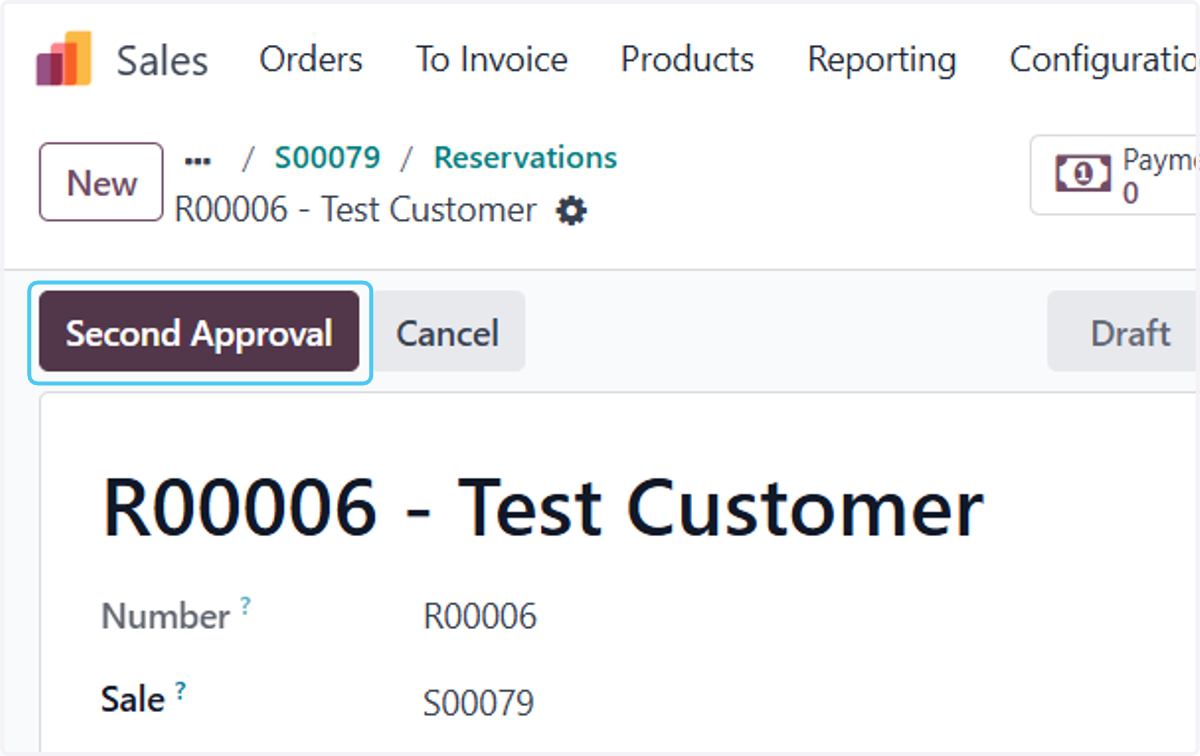Click the Sale value S00079
1200x756 pixels.
click(479, 703)
